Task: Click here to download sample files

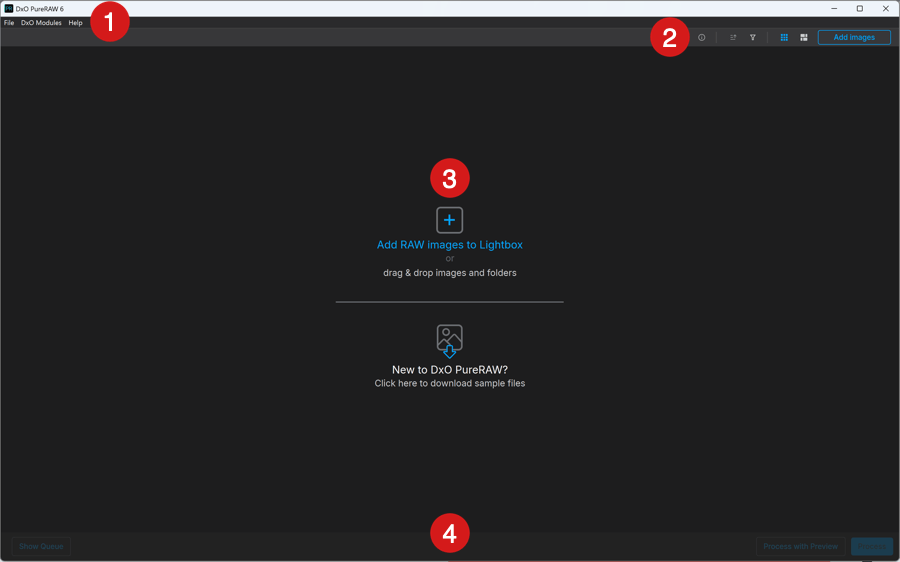Action: (449, 383)
